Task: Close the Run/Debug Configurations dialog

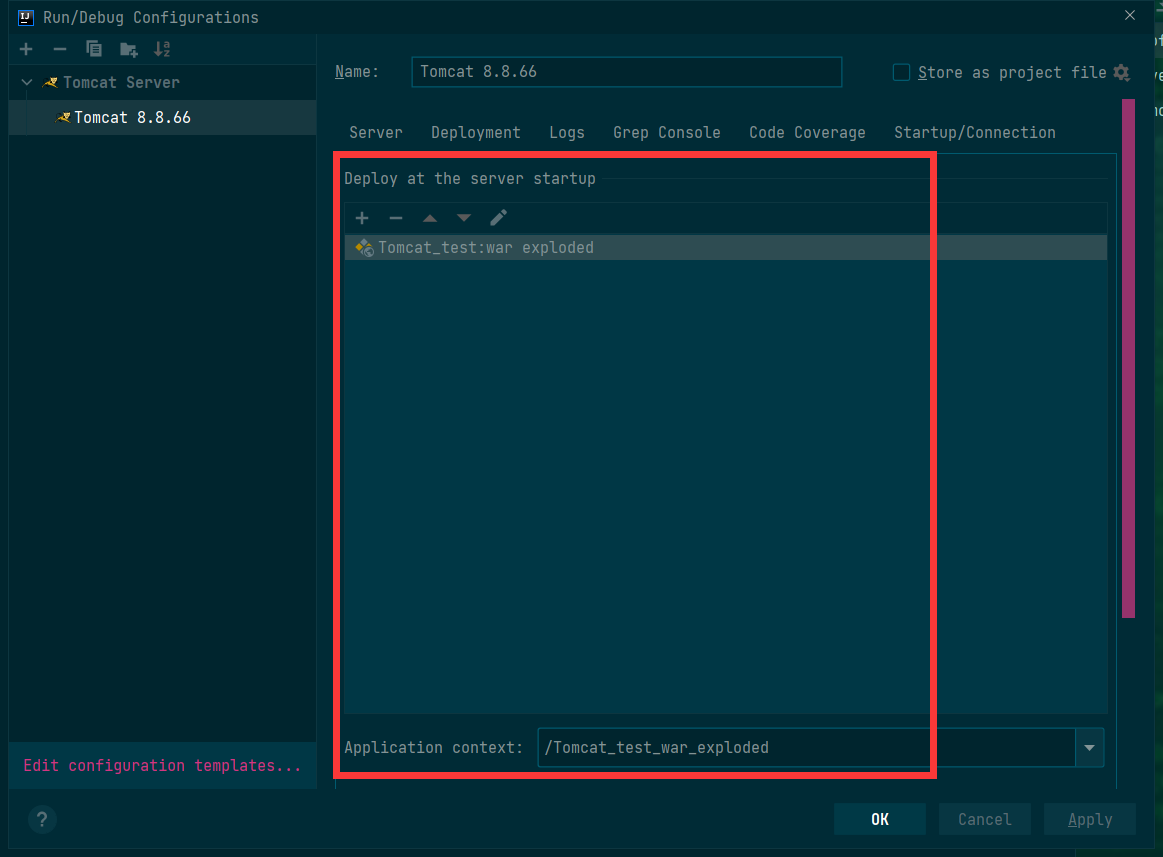Action: coord(1130,16)
